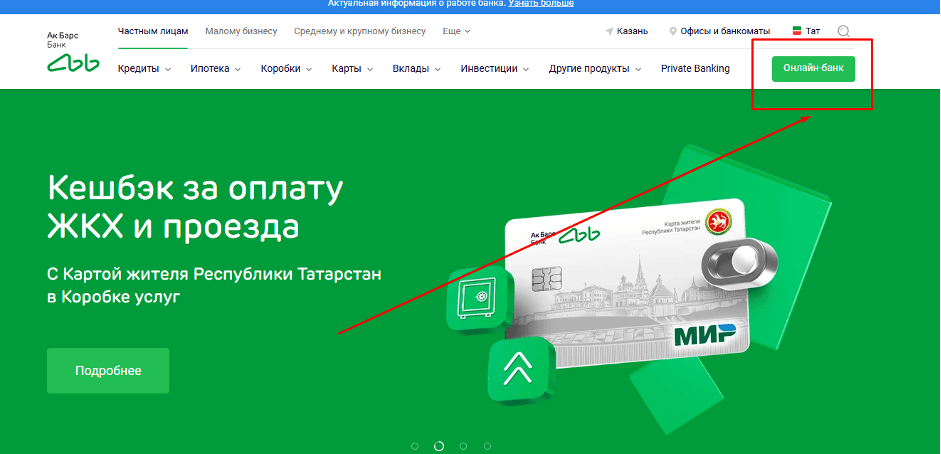Click the location arrow icon beside Казань

pyautogui.click(x=609, y=31)
